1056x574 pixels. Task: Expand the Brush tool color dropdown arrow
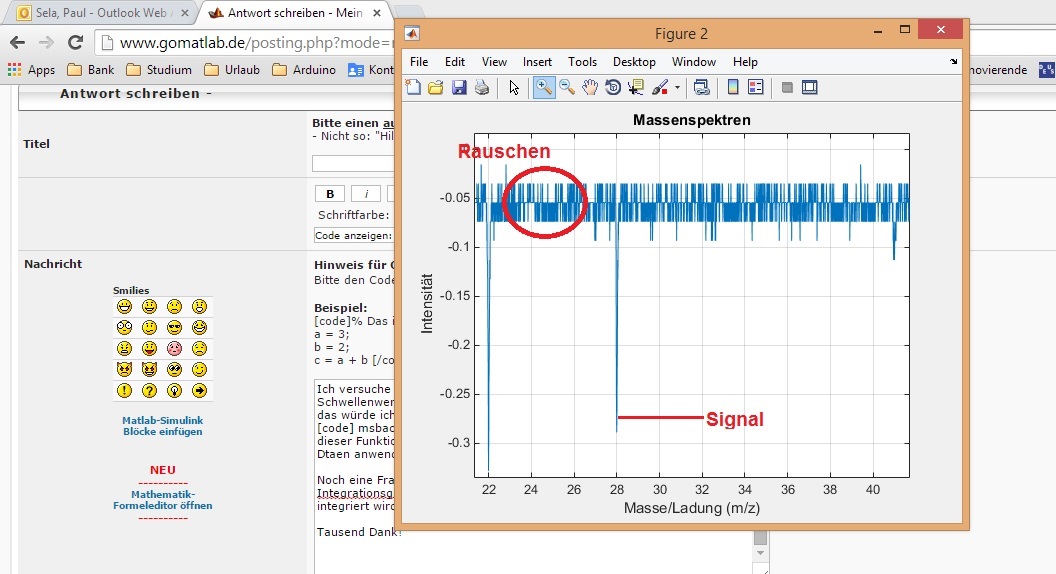[x=677, y=88]
